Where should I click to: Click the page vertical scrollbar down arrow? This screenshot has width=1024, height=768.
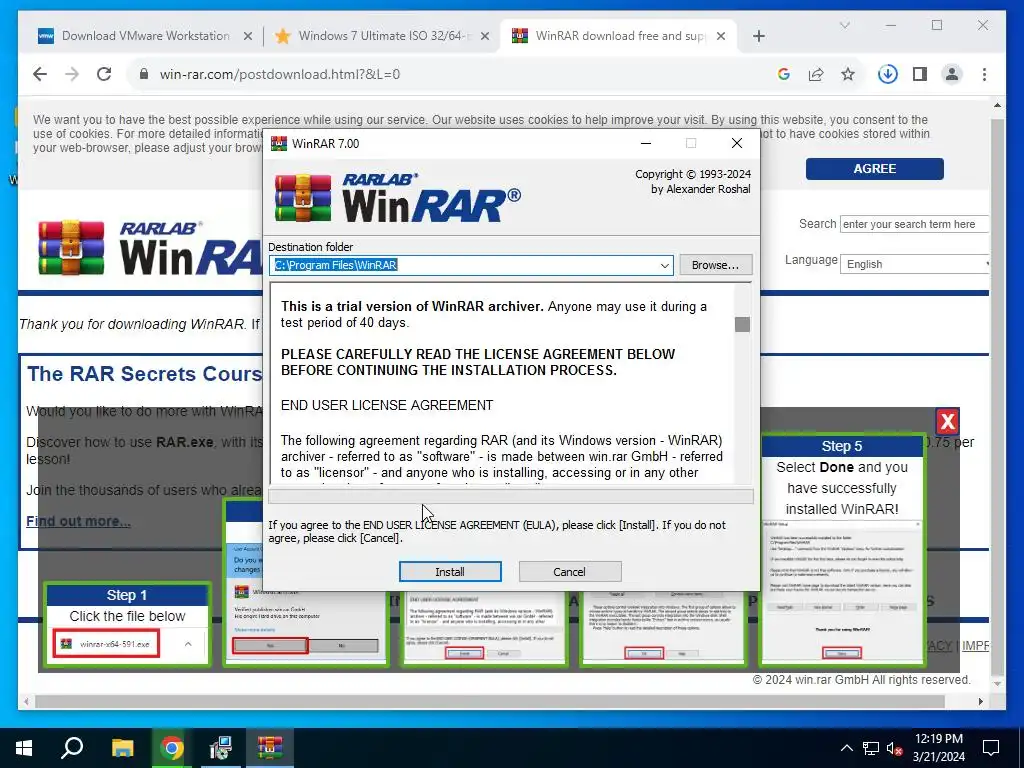click(x=997, y=684)
